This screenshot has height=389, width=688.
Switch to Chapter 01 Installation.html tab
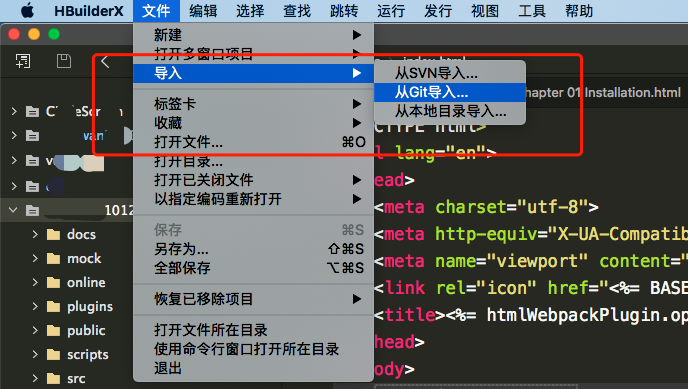click(x=603, y=93)
